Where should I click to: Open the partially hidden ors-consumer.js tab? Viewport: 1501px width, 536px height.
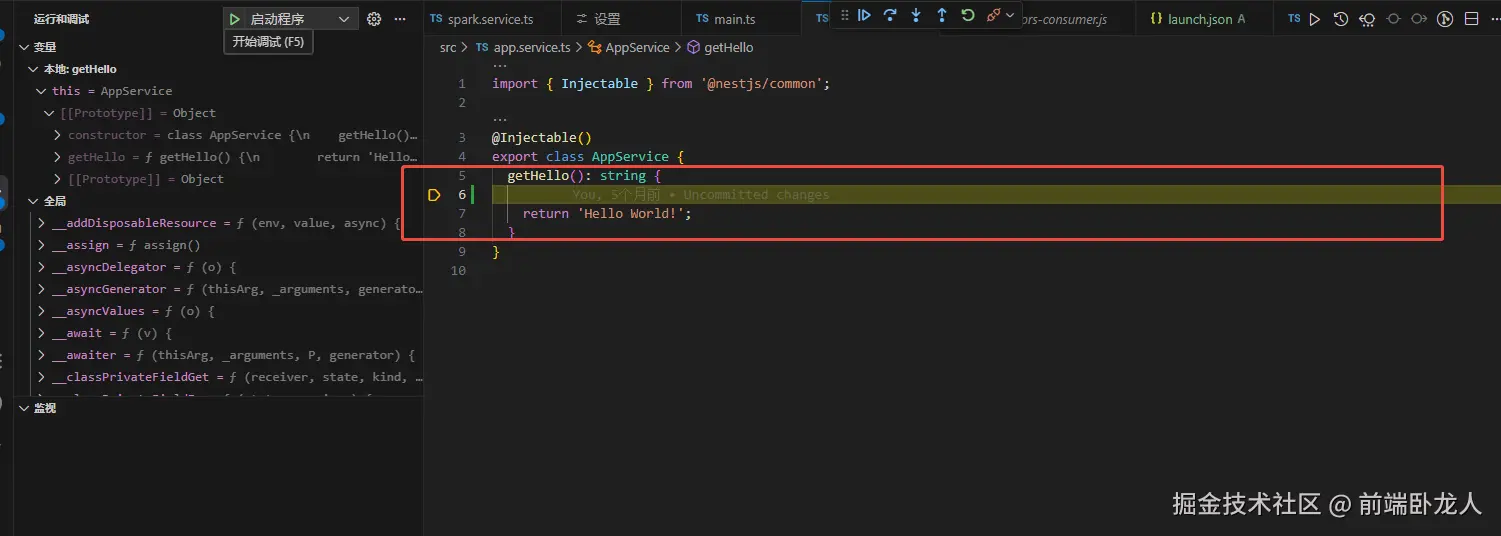point(1064,19)
